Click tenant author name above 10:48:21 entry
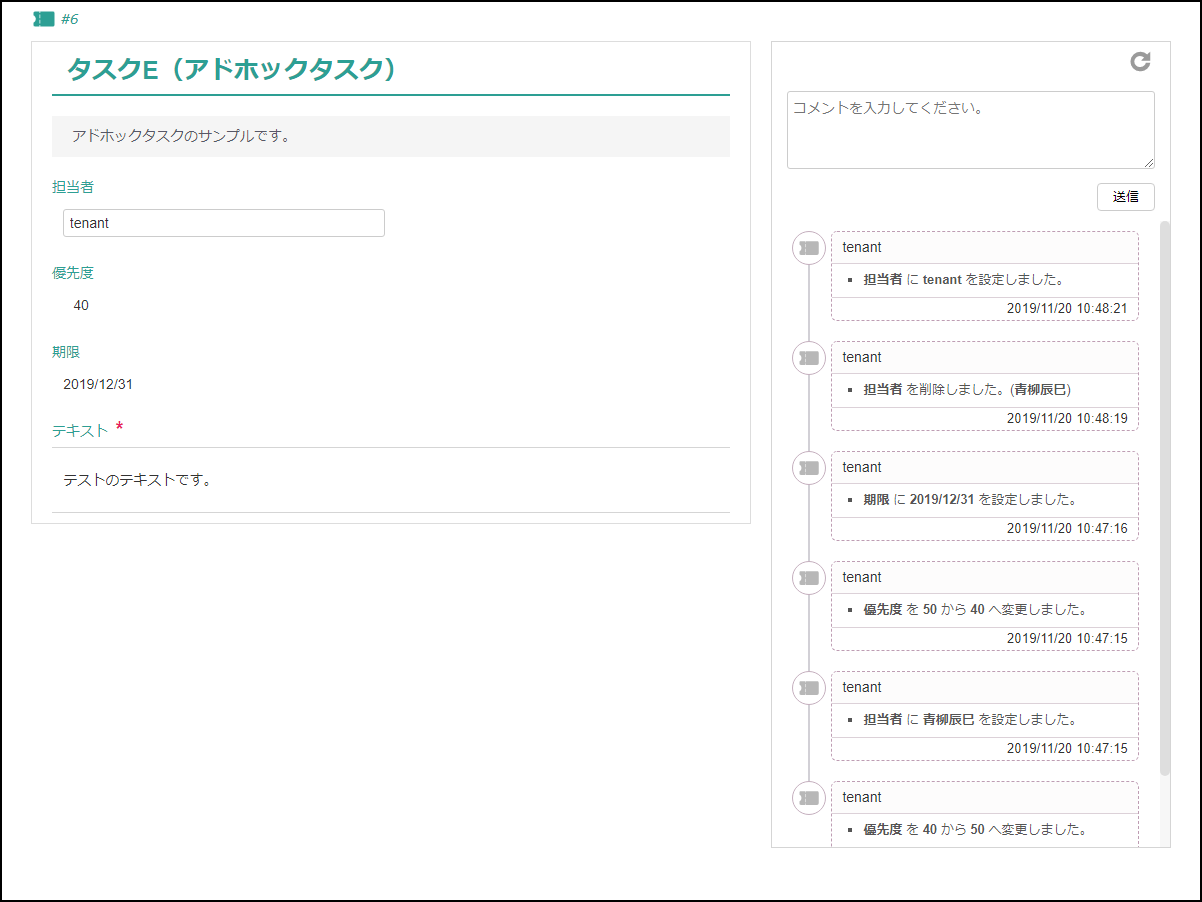This screenshot has width=1202, height=902. tap(862, 247)
